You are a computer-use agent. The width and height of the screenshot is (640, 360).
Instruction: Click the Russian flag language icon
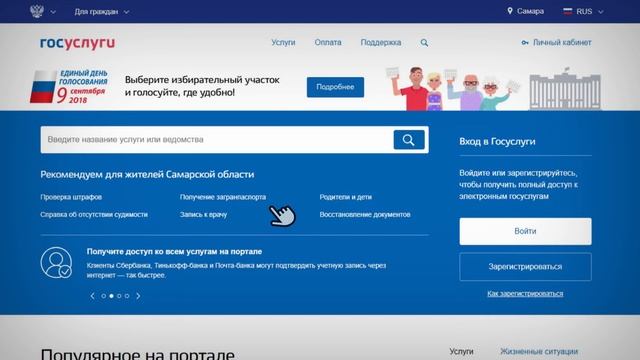click(568, 11)
